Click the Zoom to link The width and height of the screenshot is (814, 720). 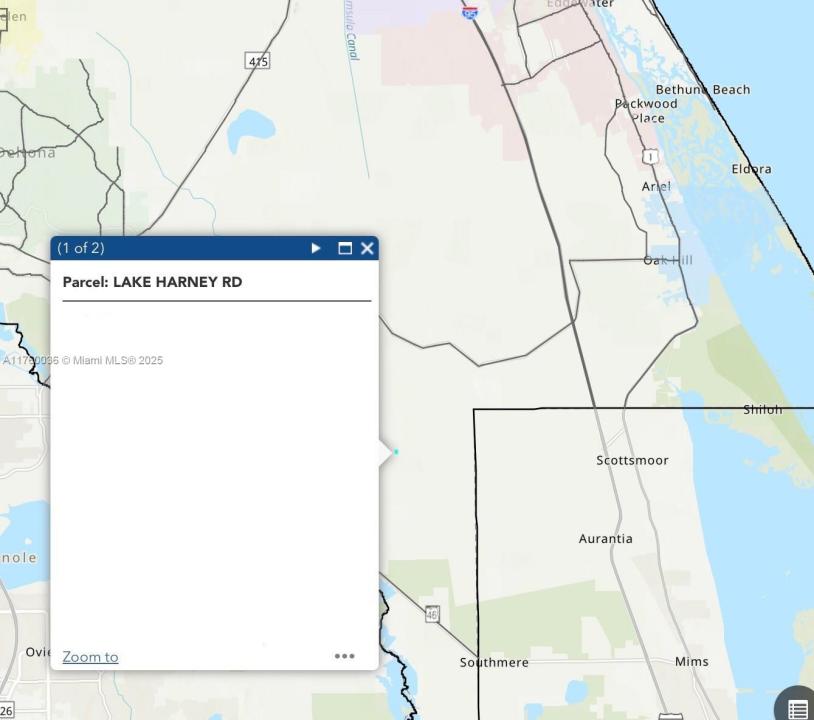[90, 657]
